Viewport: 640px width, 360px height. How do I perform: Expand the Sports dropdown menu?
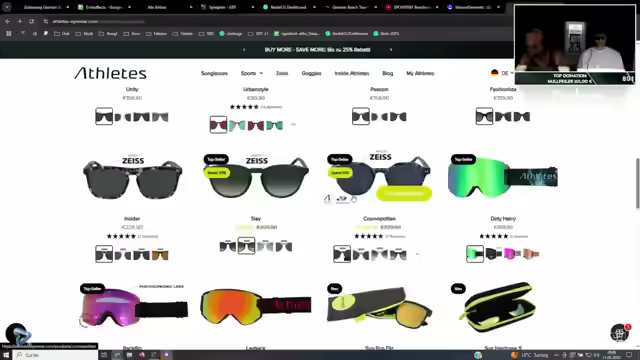(252, 73)
